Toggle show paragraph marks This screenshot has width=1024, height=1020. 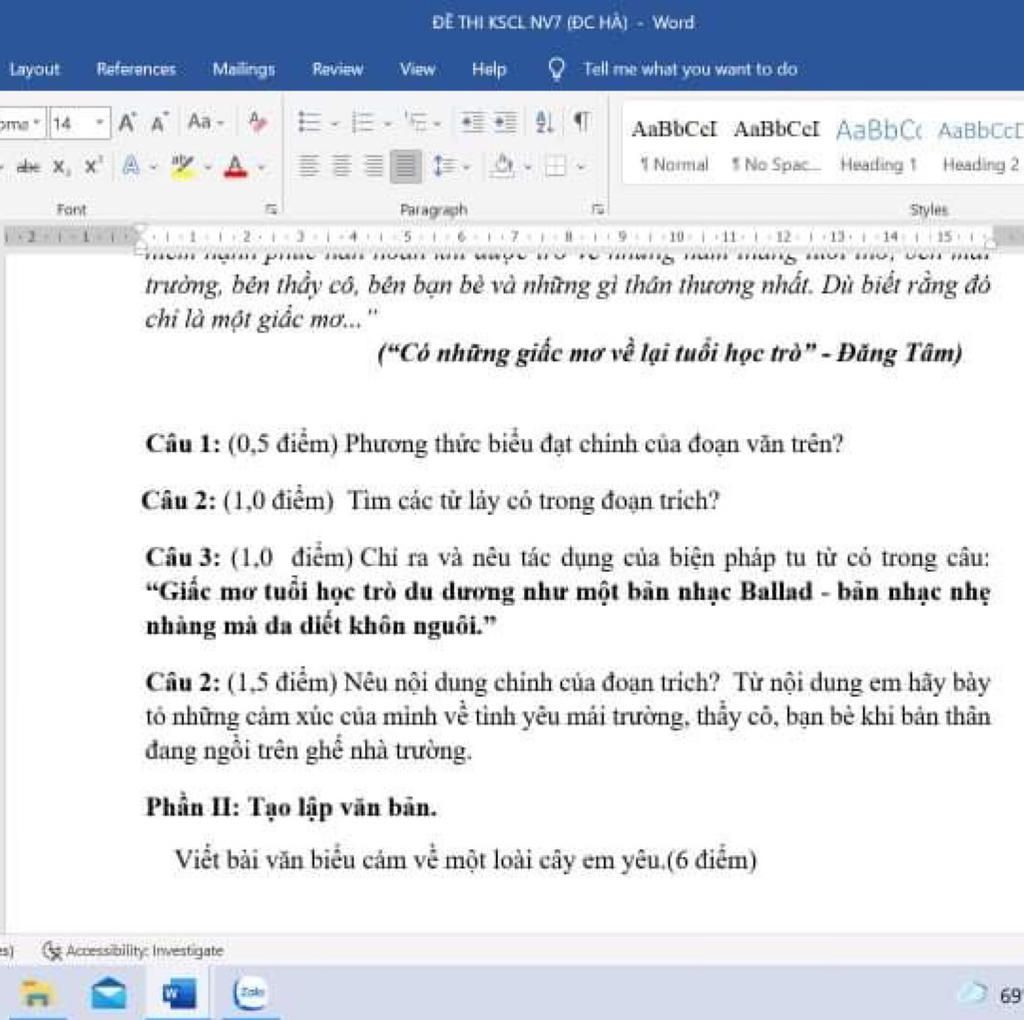click(x=582, y=122)
